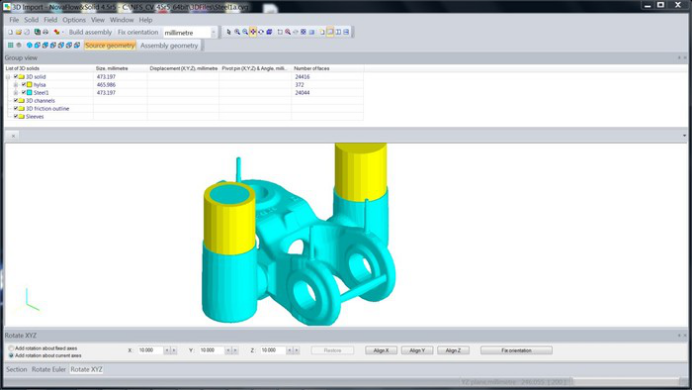The image size is (693, 390).
Task: Toggle the 3D channels checkbox
Action: [15, 100]
